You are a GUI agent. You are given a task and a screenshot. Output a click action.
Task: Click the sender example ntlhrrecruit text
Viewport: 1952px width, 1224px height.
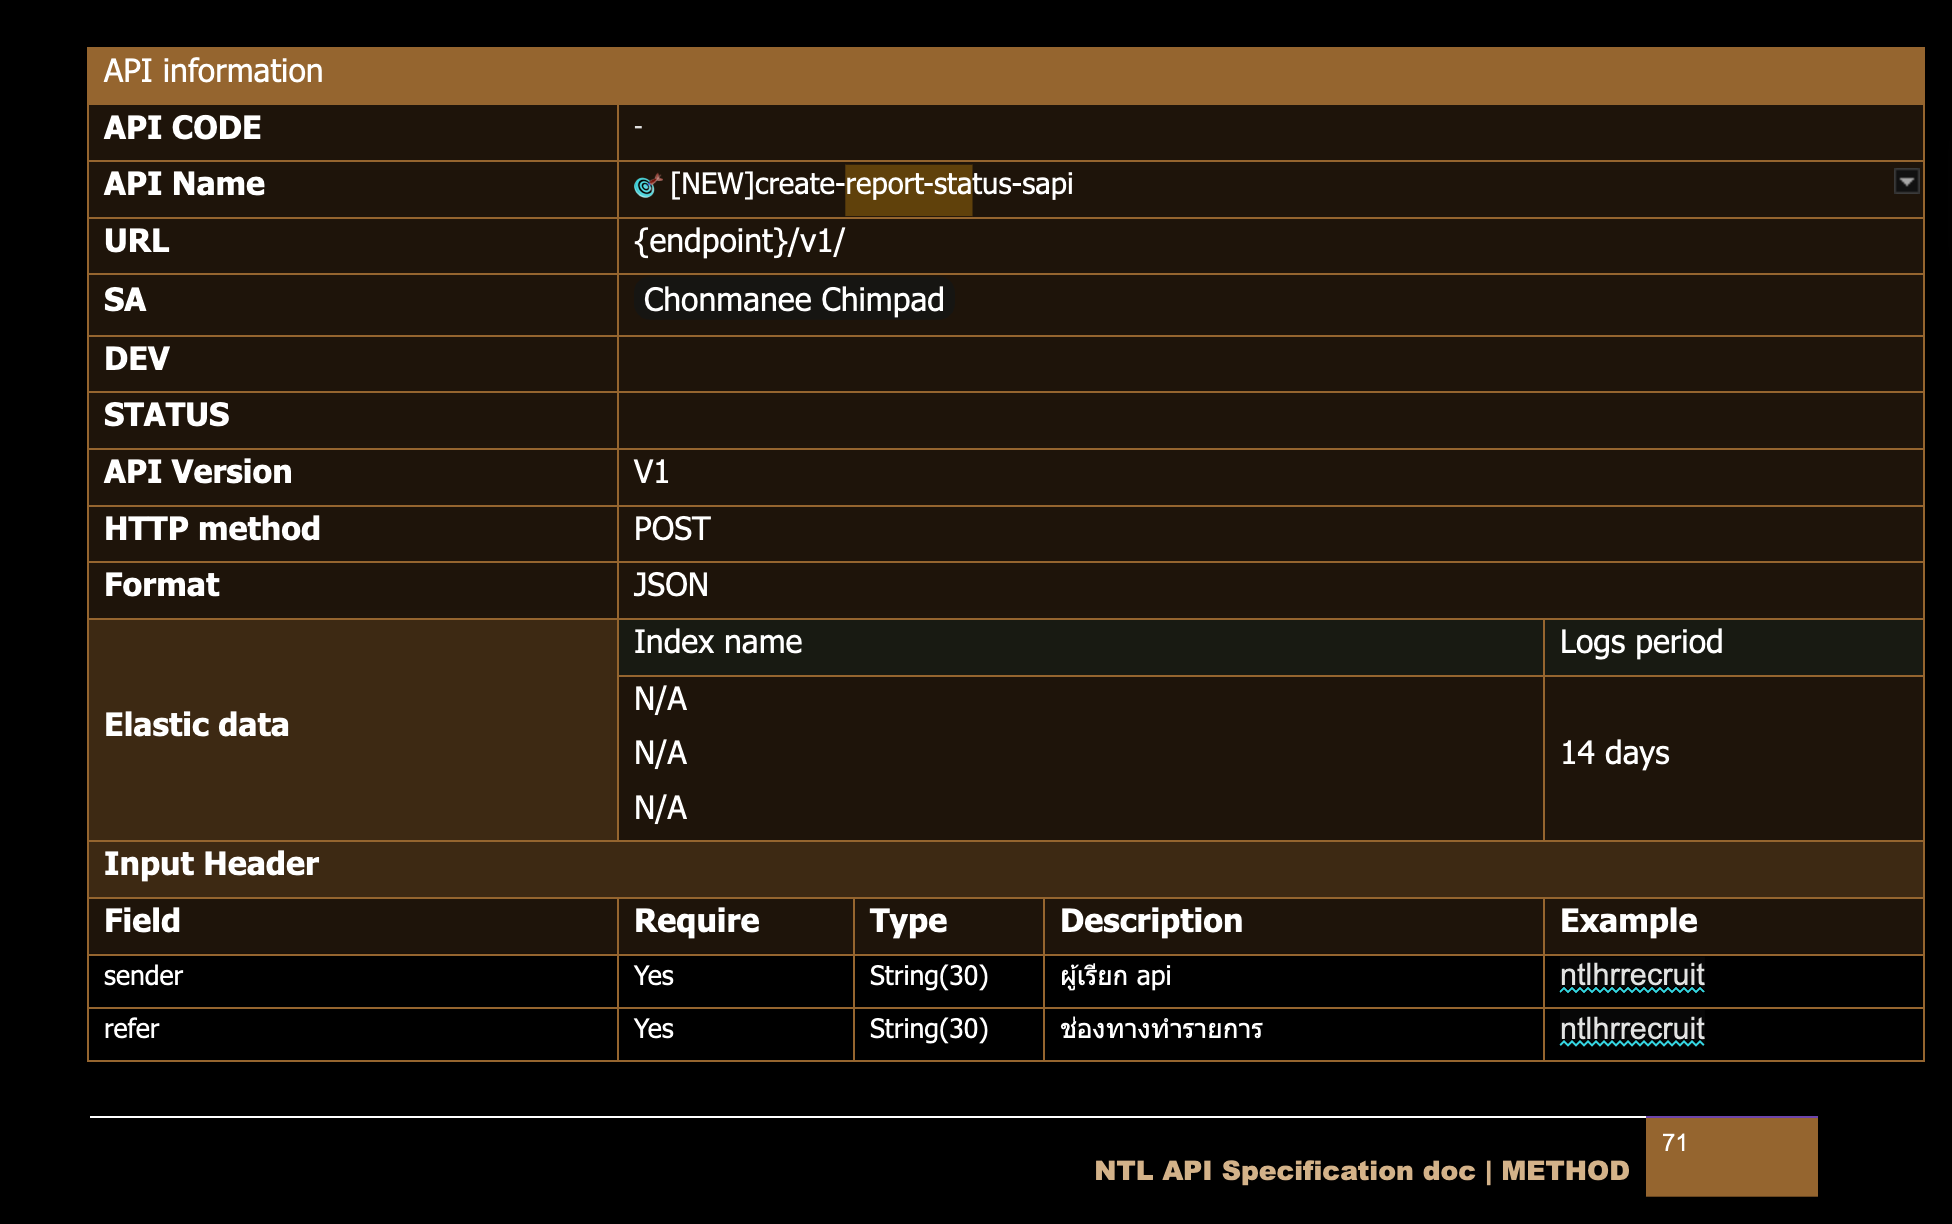1631,975
